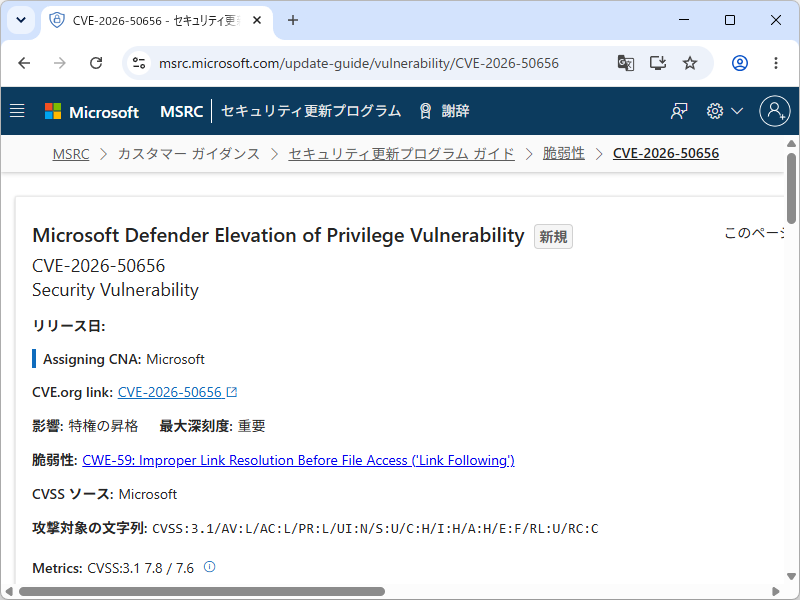The image size is (800, 600).
Task: Click 影響: 特権の昇格 text
Action: click(x=85, y=426)
